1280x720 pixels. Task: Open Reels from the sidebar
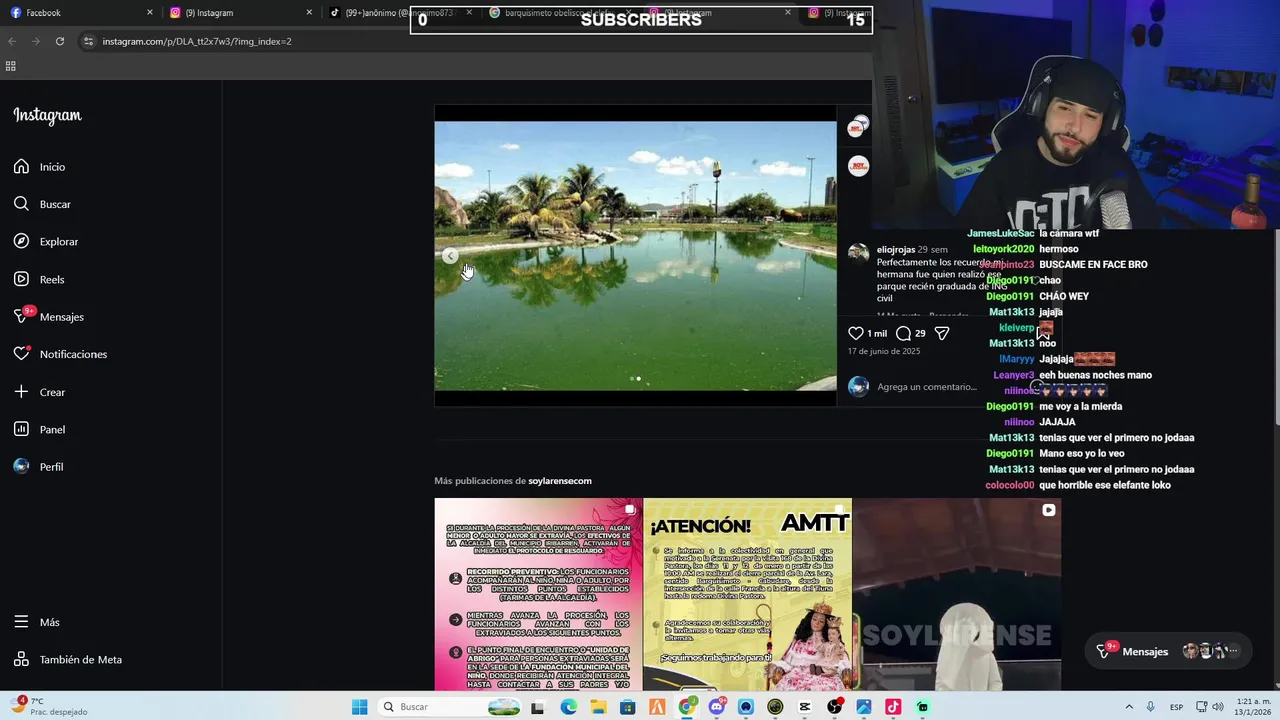tap(39, 279)
